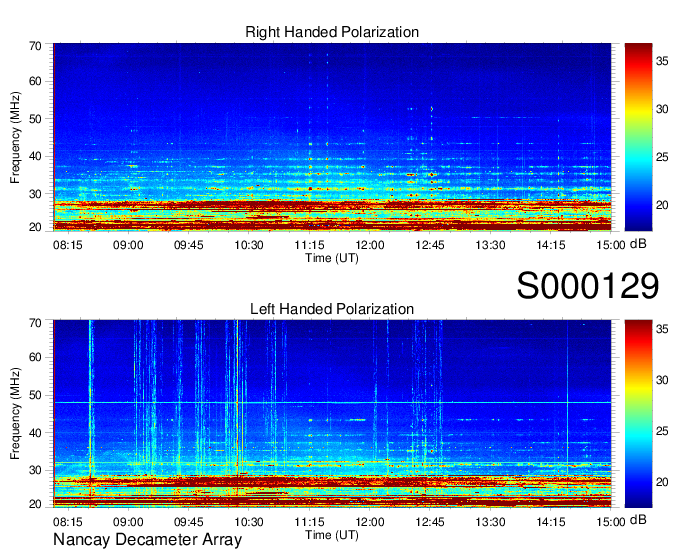Click the S000129 identifier label
Screen dimensions: 680x552
(x=588, y=286)
